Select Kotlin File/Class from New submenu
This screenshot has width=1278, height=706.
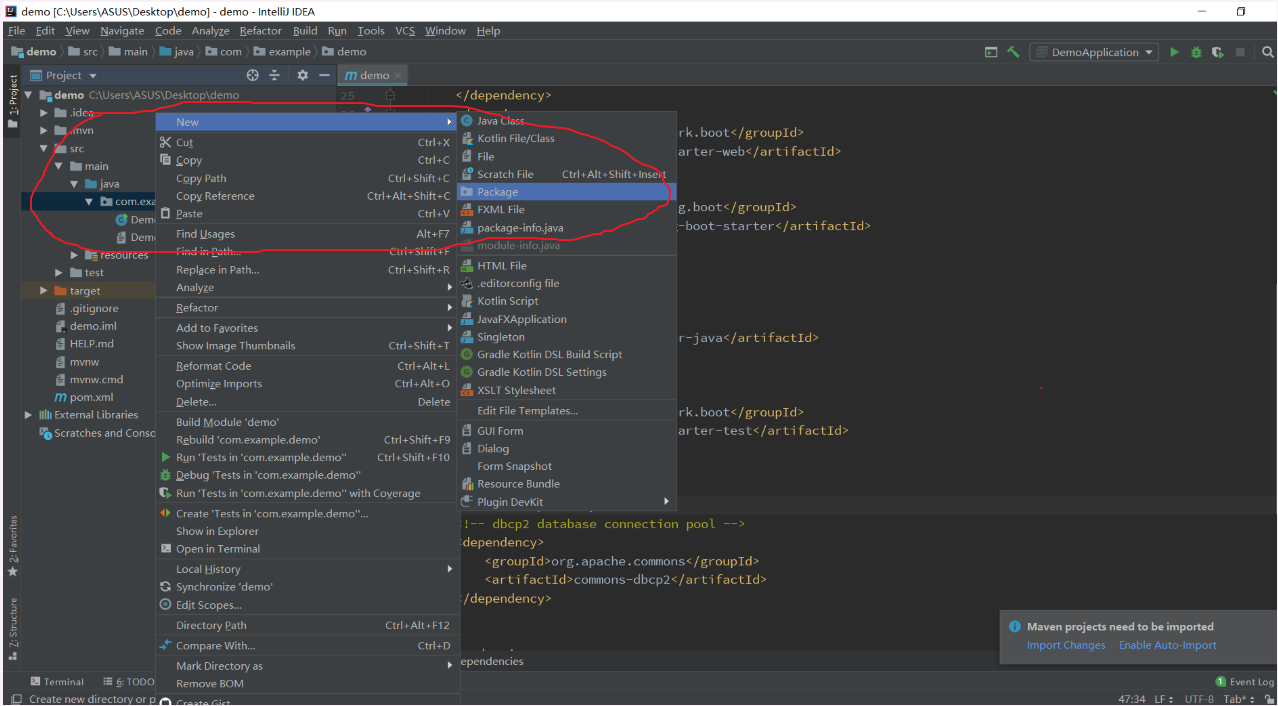[566, 138]
